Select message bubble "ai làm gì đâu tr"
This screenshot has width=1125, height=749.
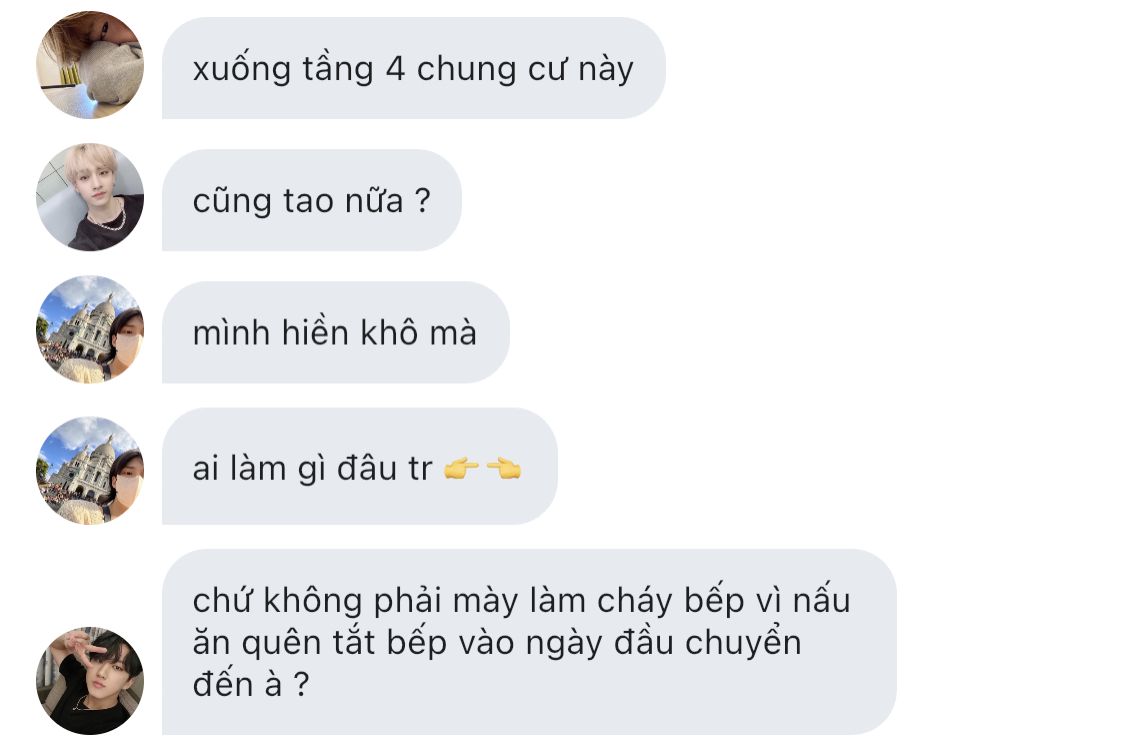(x=359, y=466)
